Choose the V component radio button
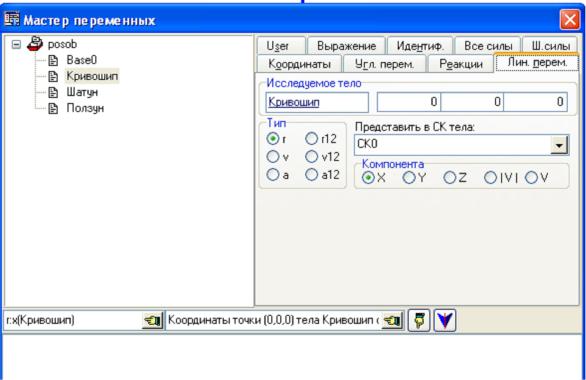The height and width of the screenshot is (380, 586). tap(531, 177)
